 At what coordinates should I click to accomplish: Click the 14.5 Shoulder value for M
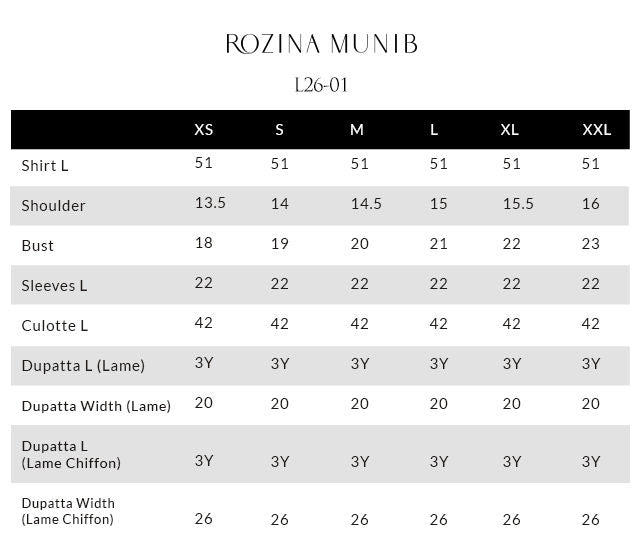pos(366,204)
